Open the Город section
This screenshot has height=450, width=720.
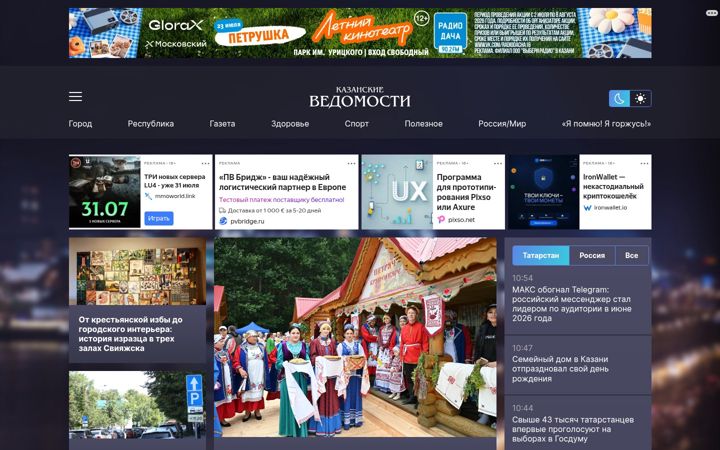[x=80, y=124]
